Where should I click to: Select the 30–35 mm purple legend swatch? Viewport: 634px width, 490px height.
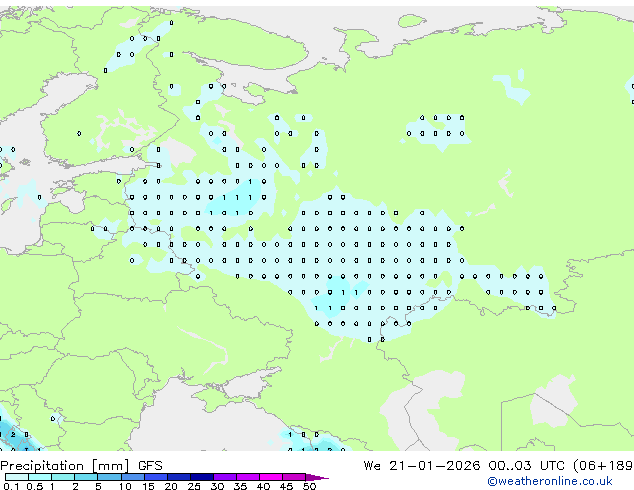(225, 477)
